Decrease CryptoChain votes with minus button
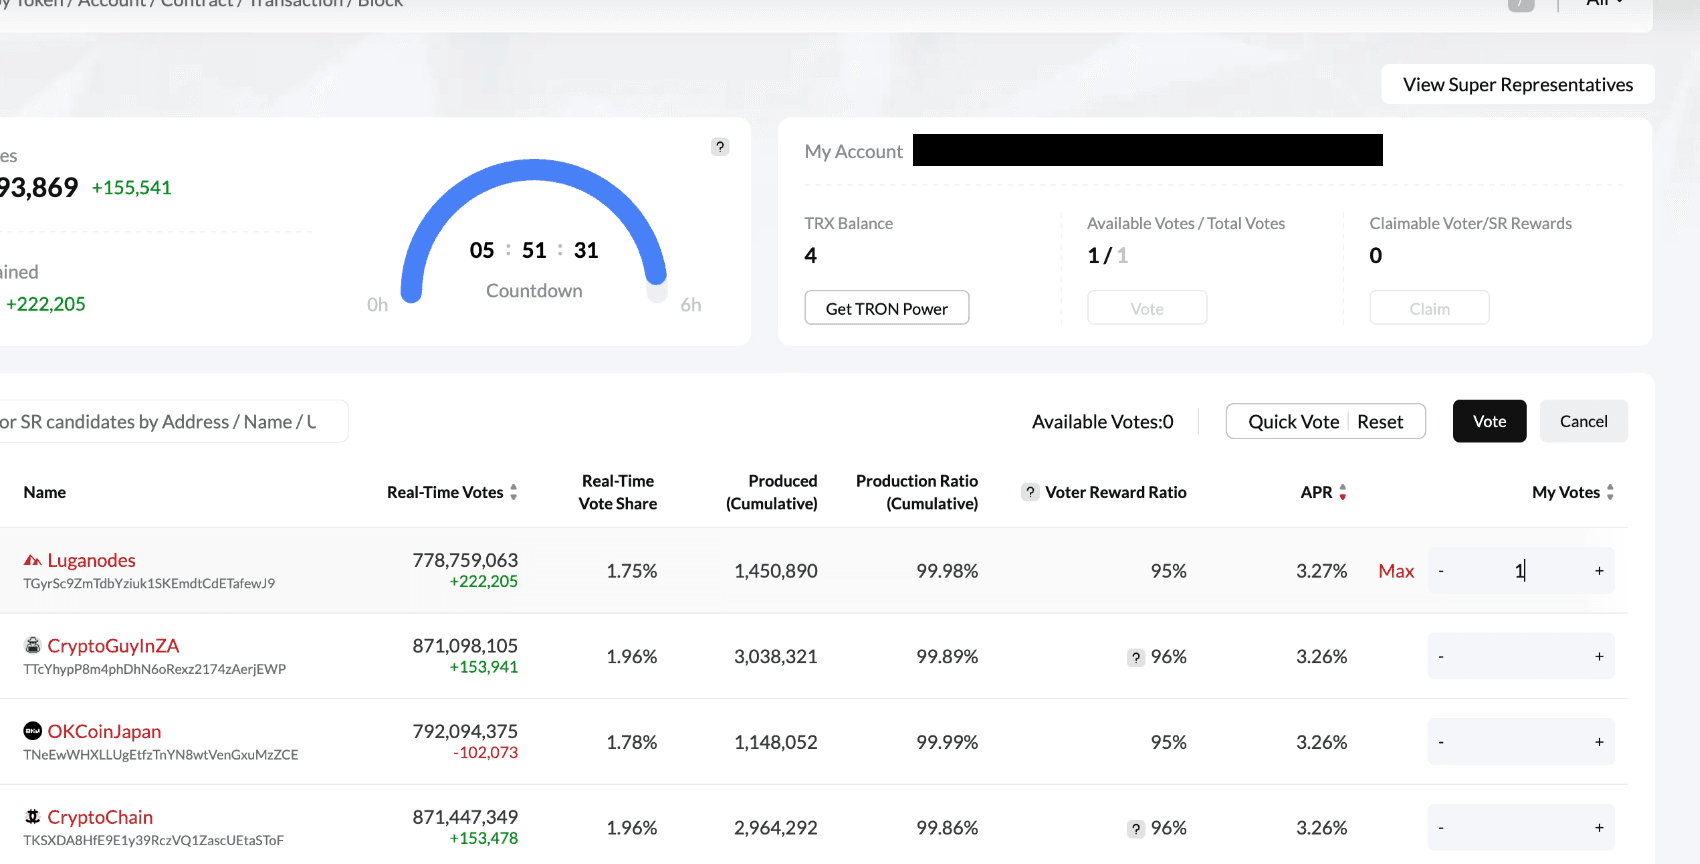 pos(1441,828)
